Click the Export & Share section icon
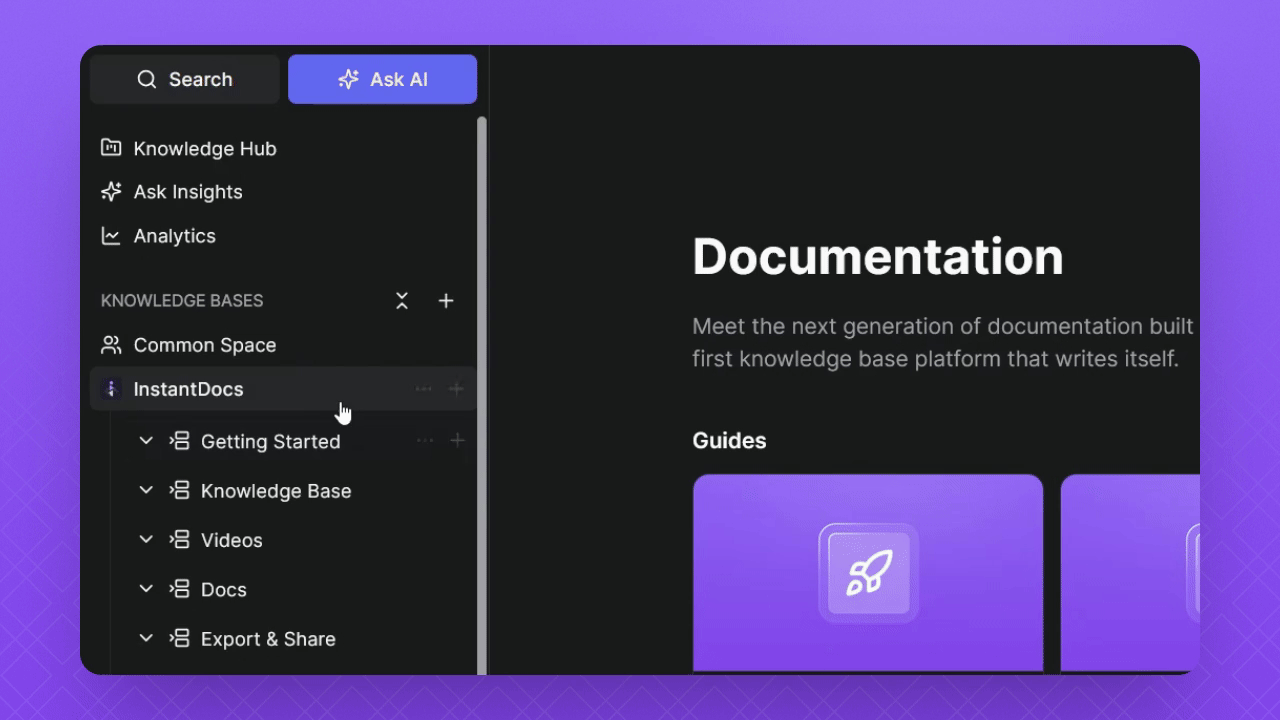Viewport: 1280px width, 720px height. click(180, 638)
